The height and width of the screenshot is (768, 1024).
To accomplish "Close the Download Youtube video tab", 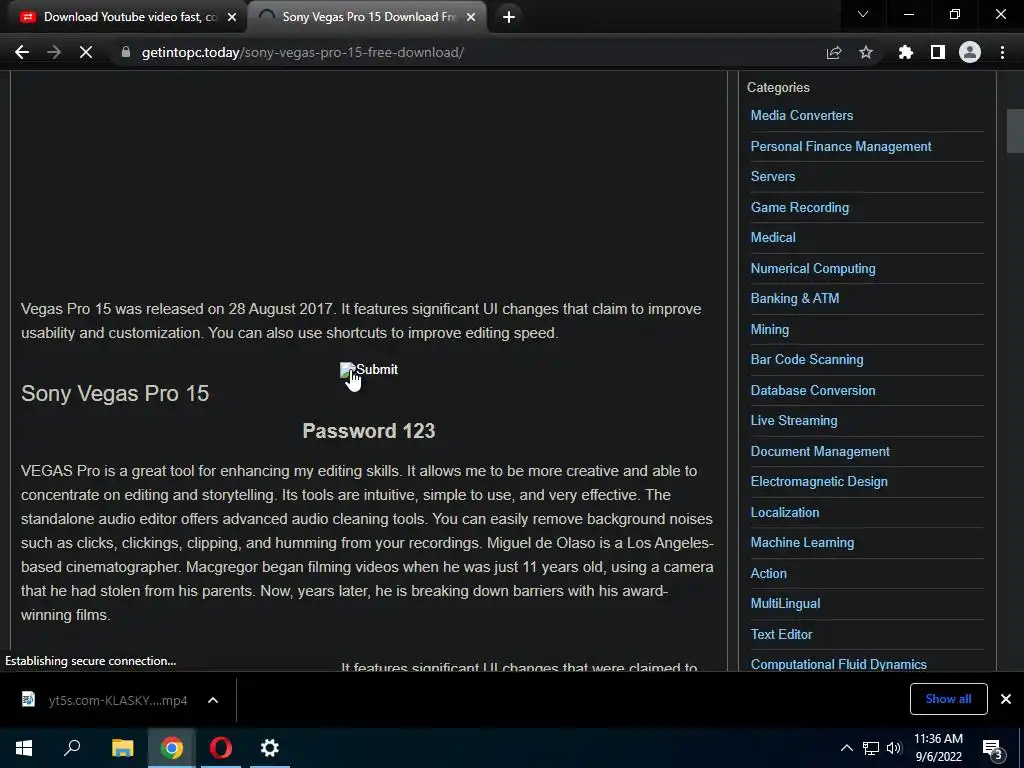I will (232, 17).
